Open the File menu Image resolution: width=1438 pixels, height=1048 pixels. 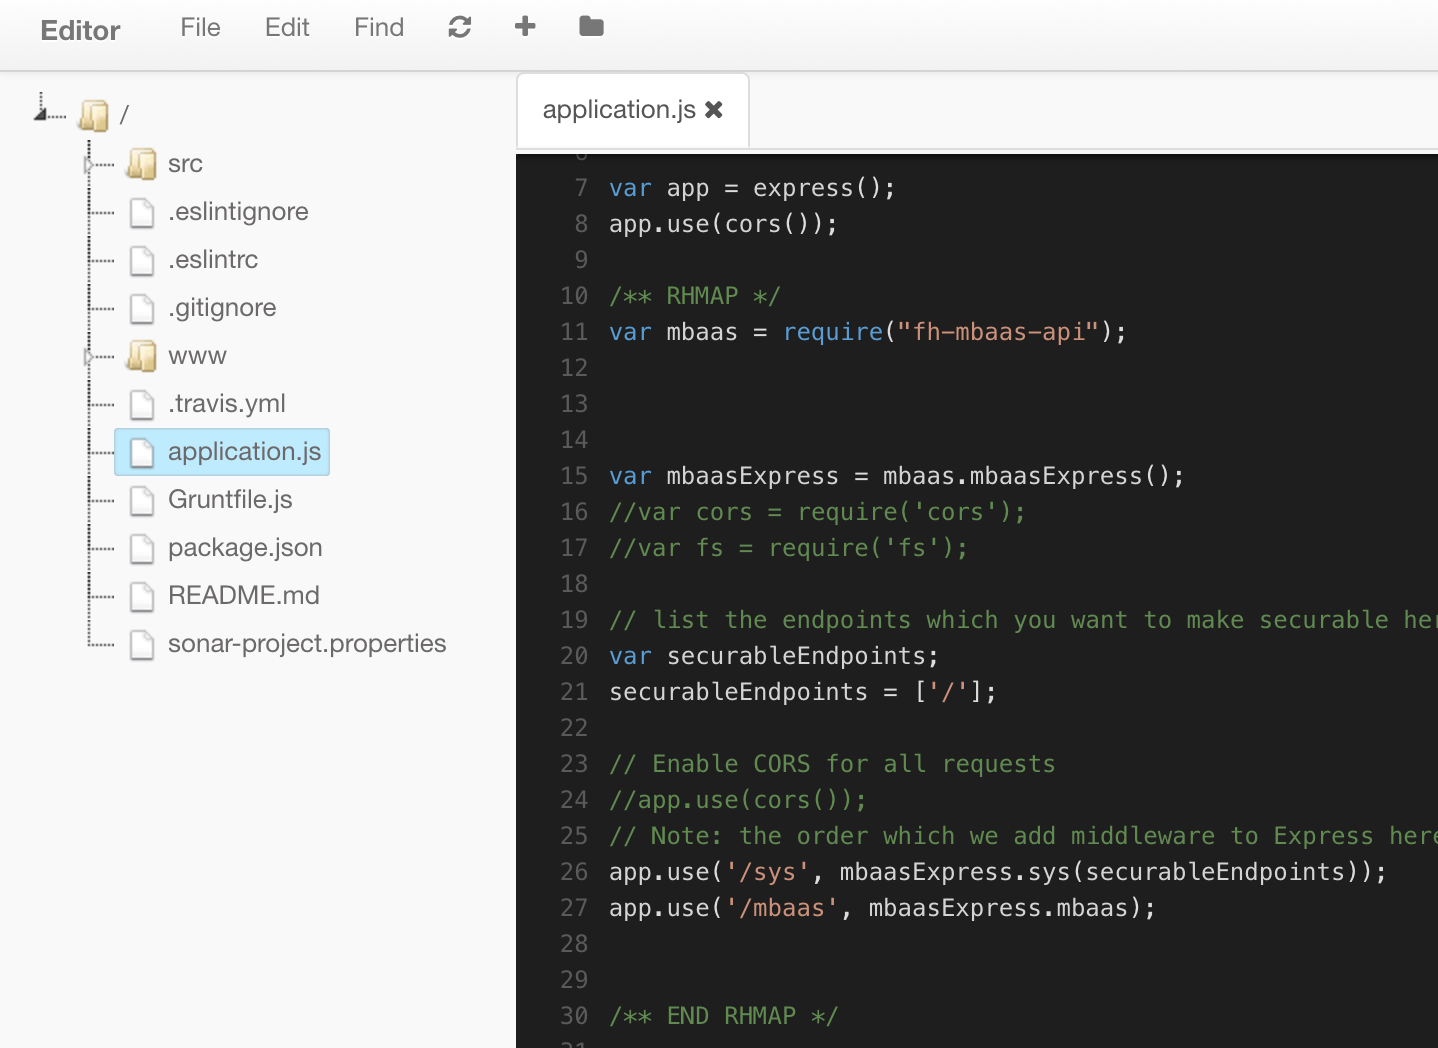click(200, 28)
